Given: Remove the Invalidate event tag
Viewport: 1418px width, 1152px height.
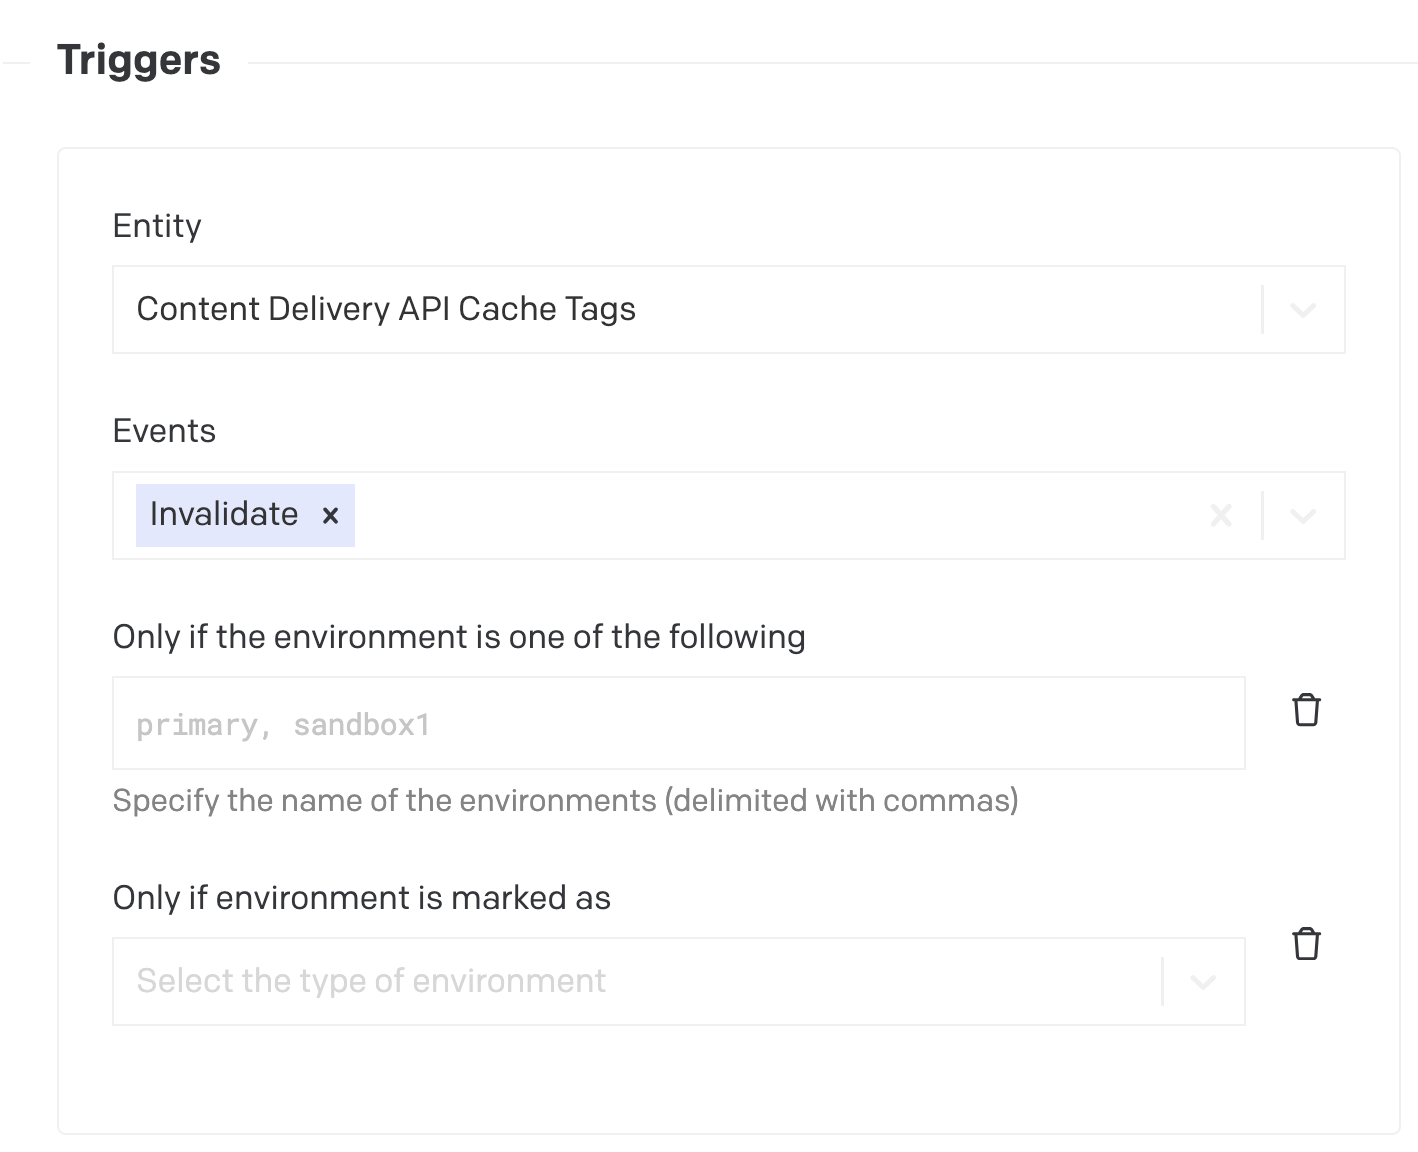Looking at the screenshot, I should tap(330, 515).
